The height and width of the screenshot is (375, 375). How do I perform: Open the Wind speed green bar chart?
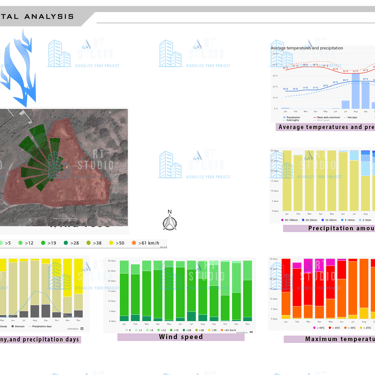(180, 295)
